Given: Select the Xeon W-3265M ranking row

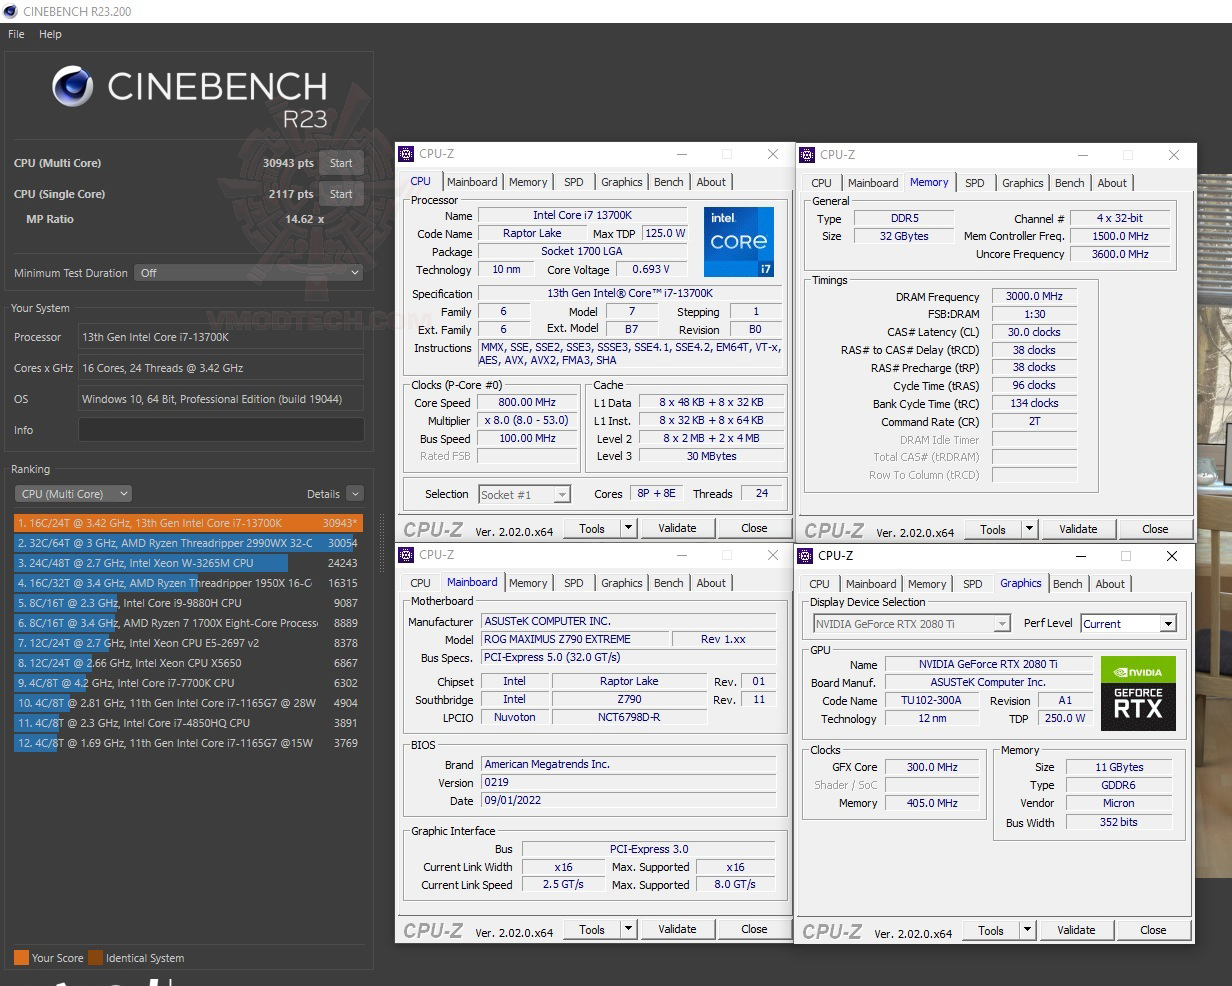Looking at the screenshot, I should pos(188,563).
